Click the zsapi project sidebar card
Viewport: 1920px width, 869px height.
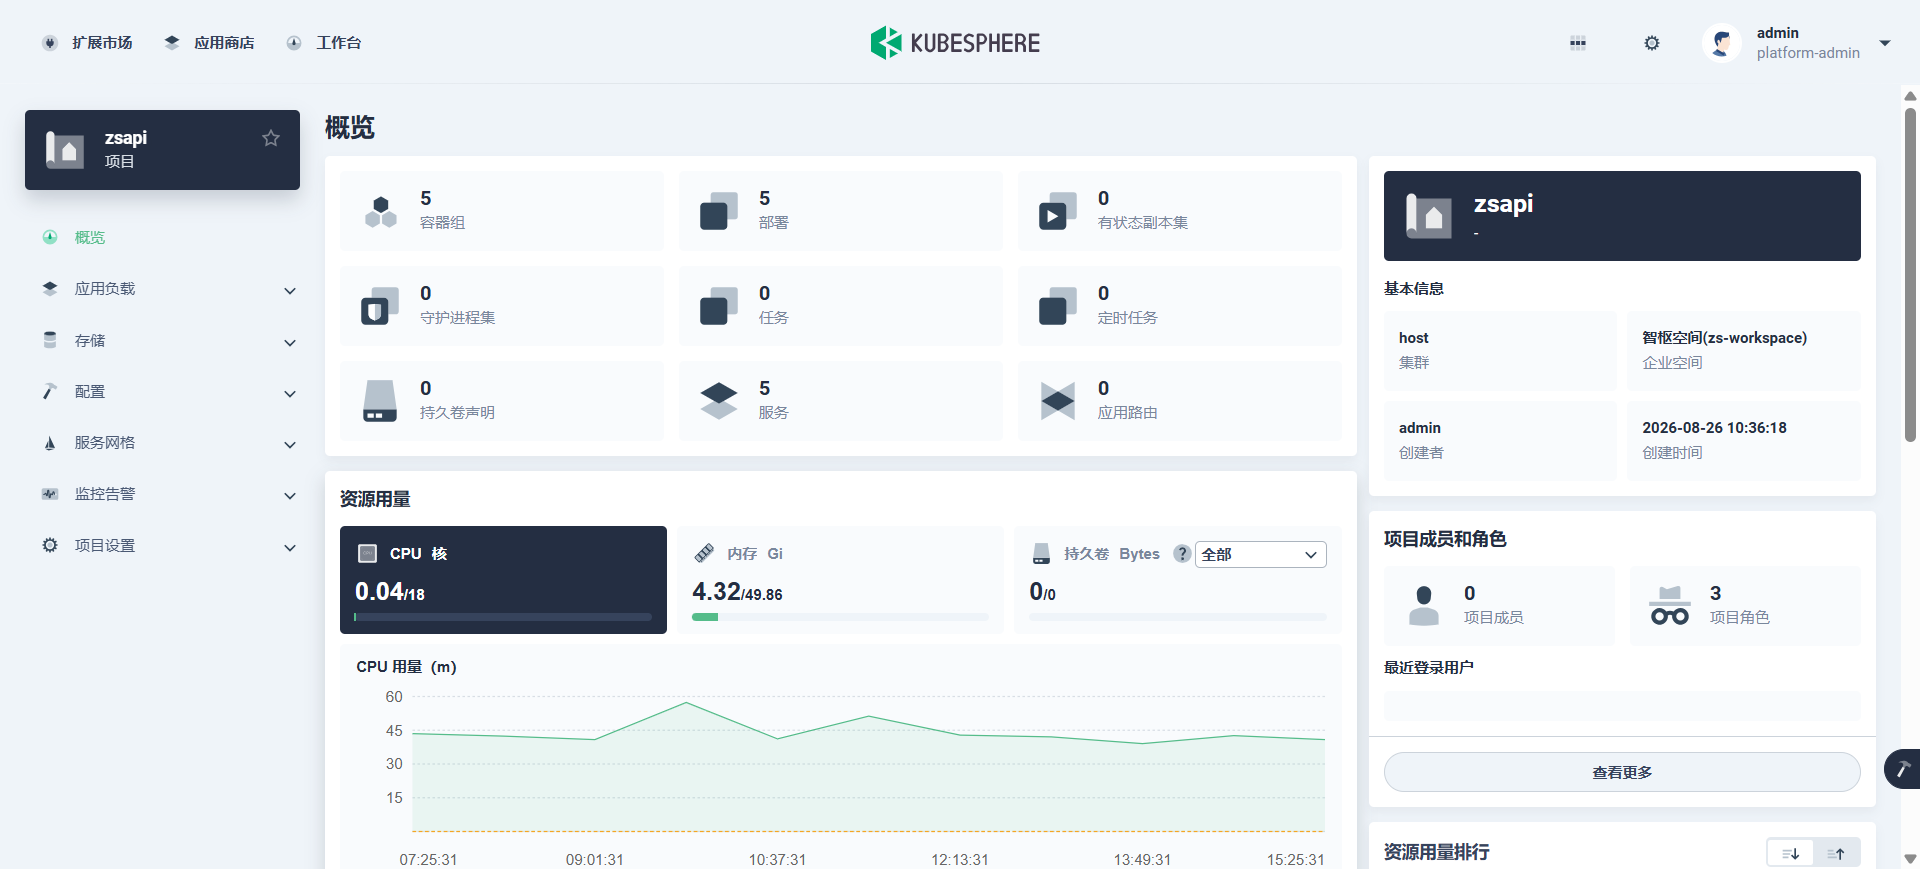click(x=162, y=150)
